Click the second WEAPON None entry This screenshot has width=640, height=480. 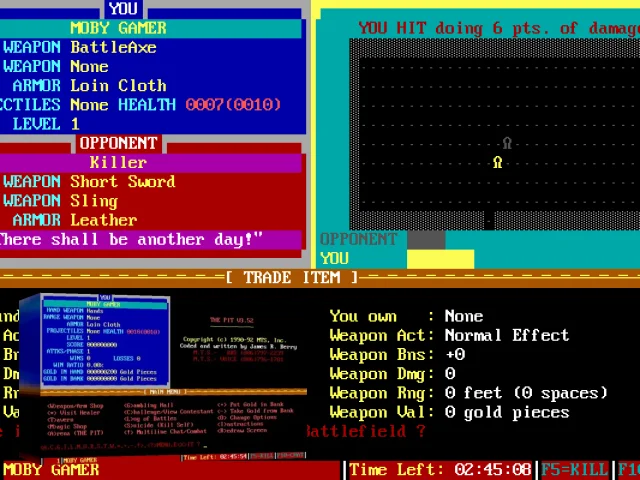pos(56,67)
